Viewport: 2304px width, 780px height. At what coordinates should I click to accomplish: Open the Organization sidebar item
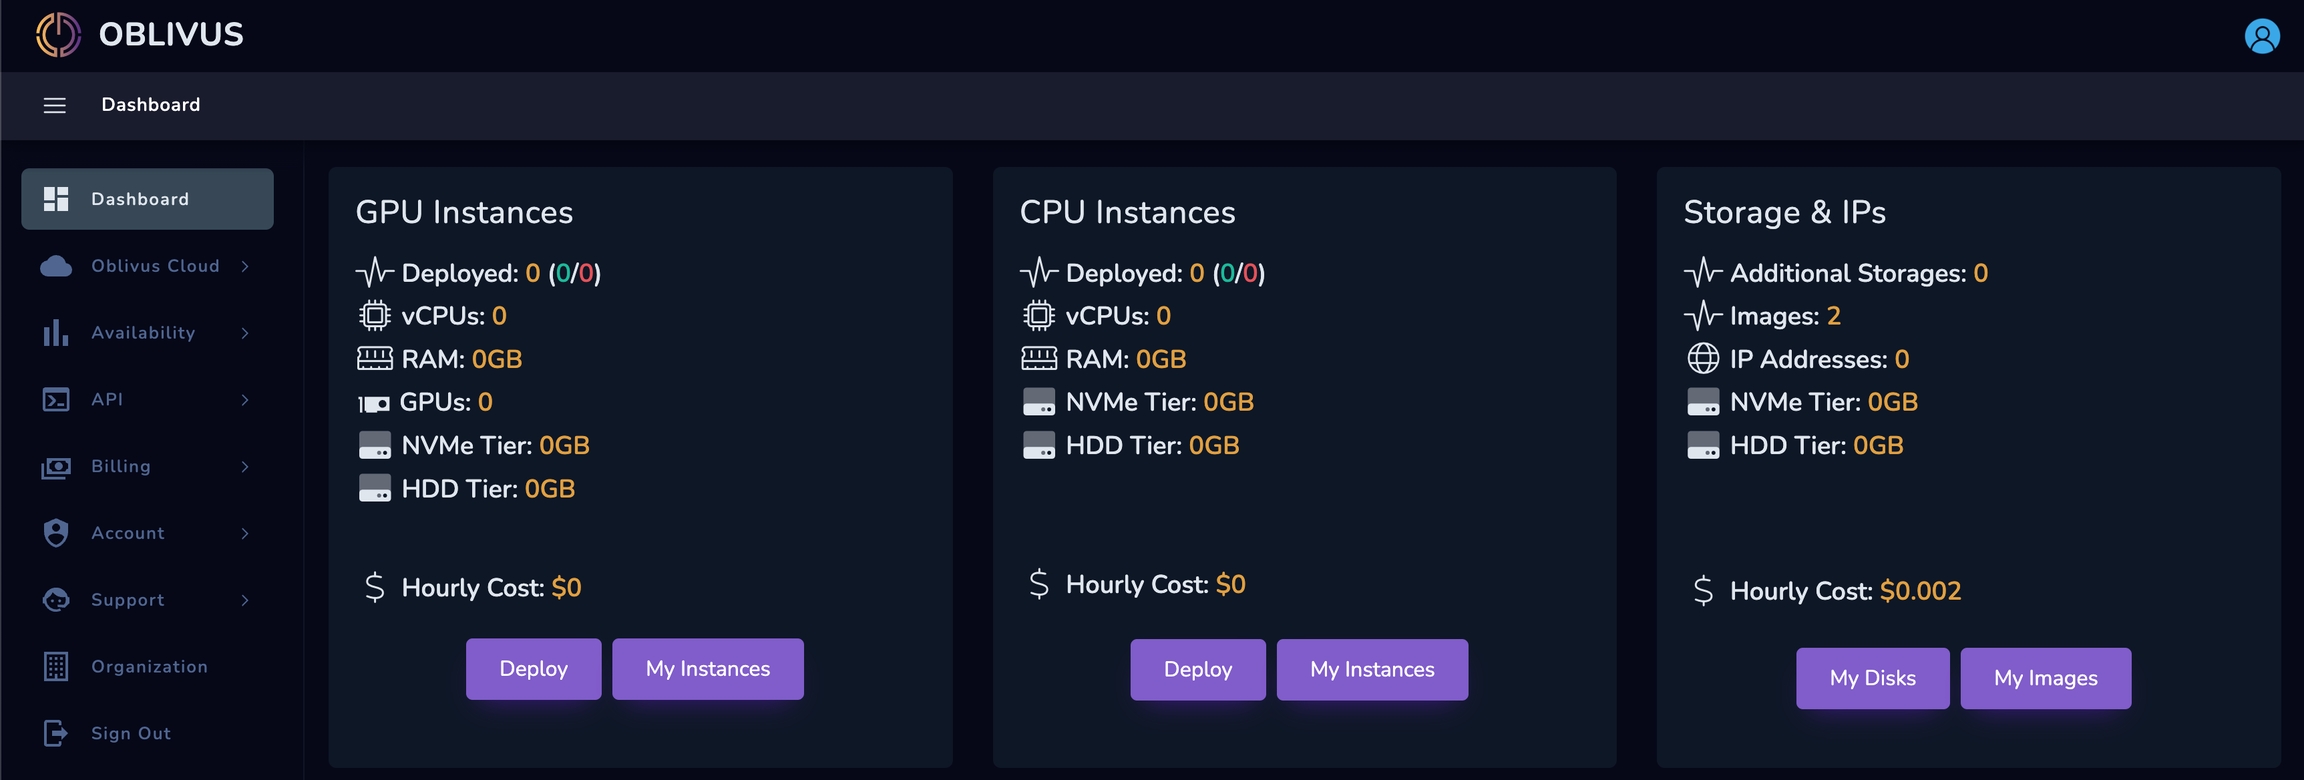click(147, 667)
